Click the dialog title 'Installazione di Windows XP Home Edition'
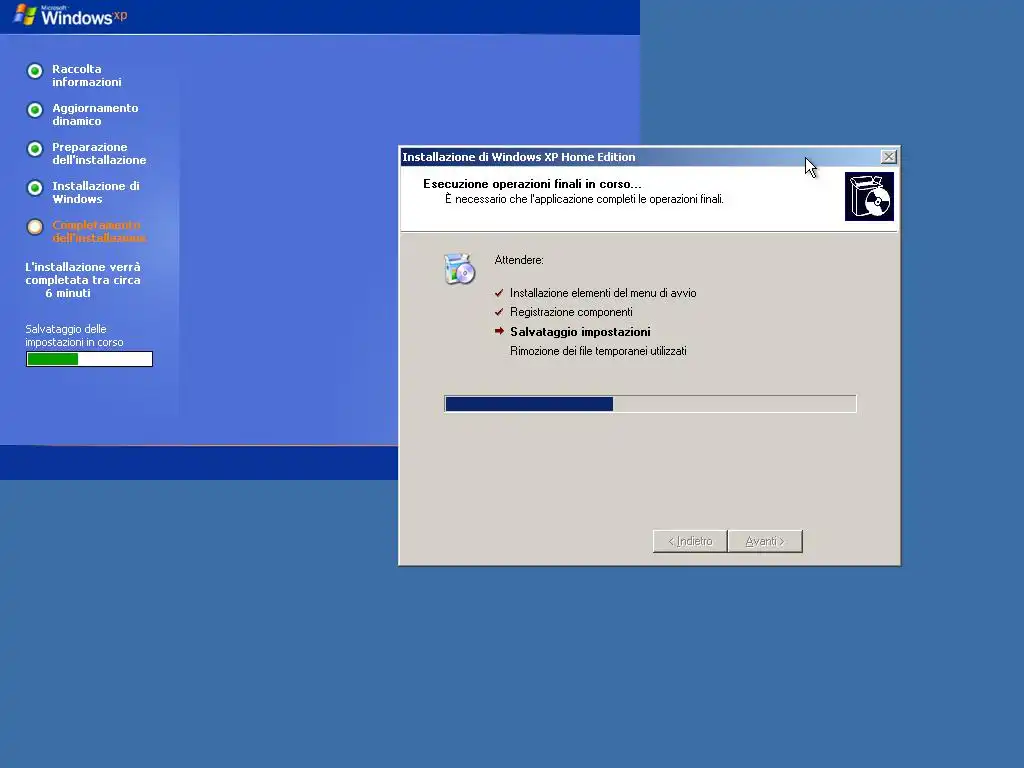 coord(519,157)
